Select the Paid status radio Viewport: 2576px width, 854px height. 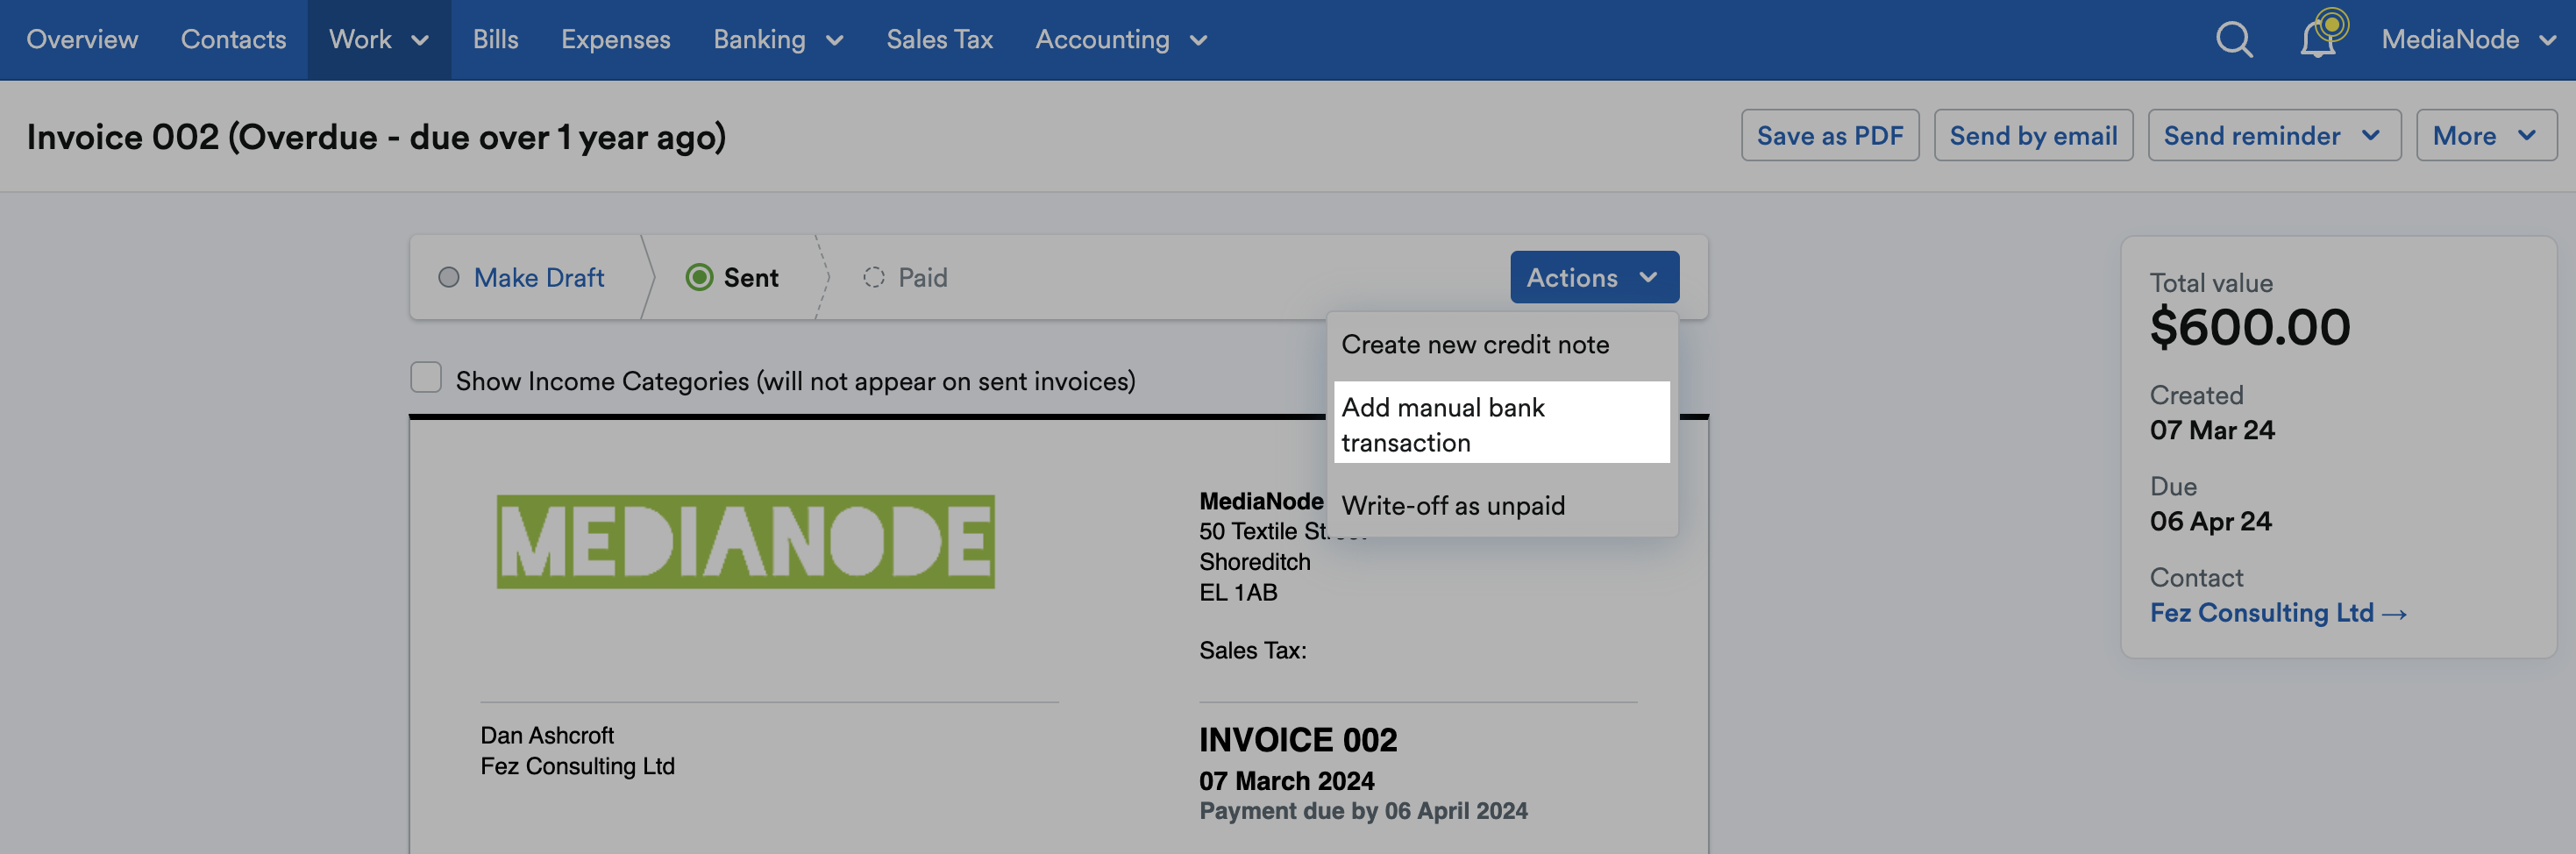point(874,277)
